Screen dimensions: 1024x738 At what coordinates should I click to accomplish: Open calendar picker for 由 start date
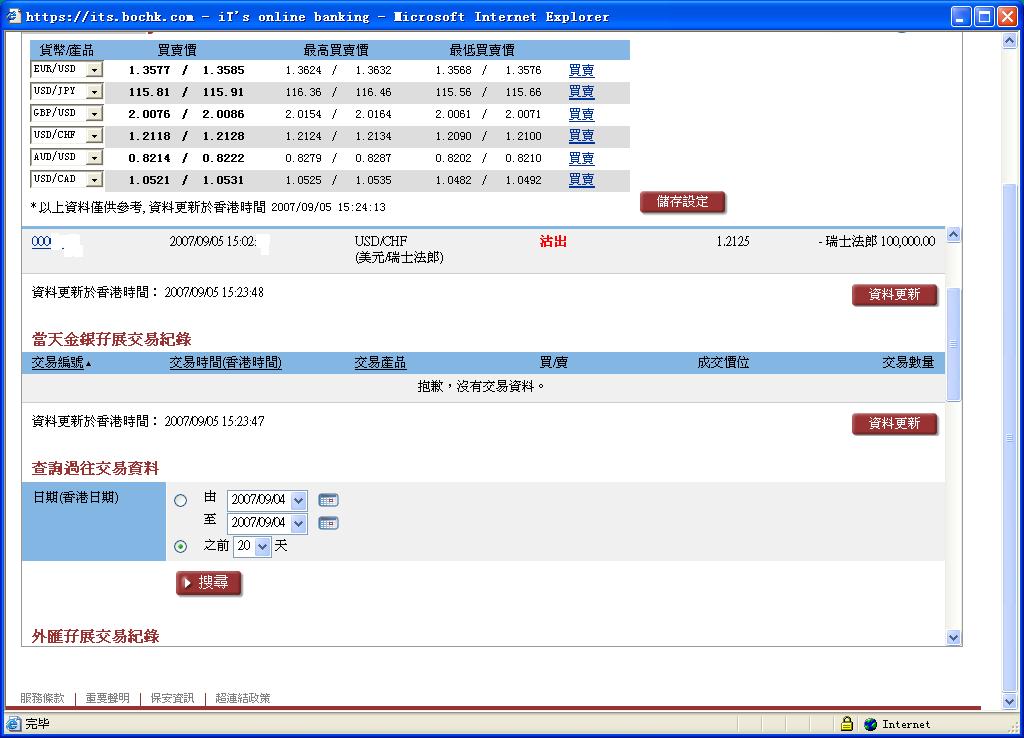coord(328,500)
